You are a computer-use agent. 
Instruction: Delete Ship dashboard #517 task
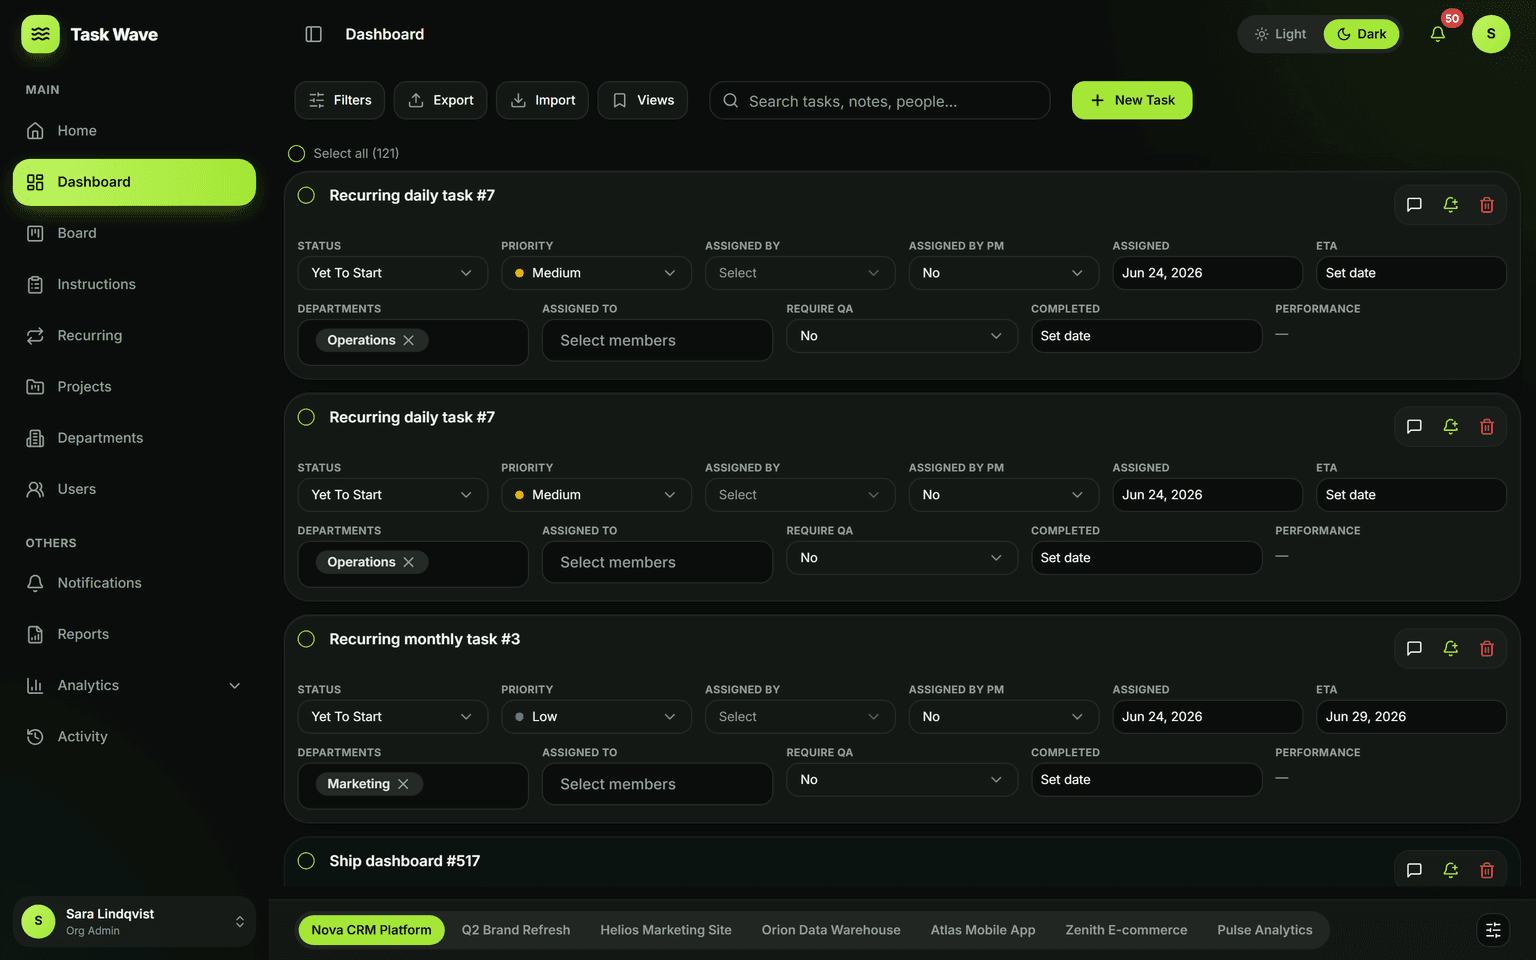1487,870
